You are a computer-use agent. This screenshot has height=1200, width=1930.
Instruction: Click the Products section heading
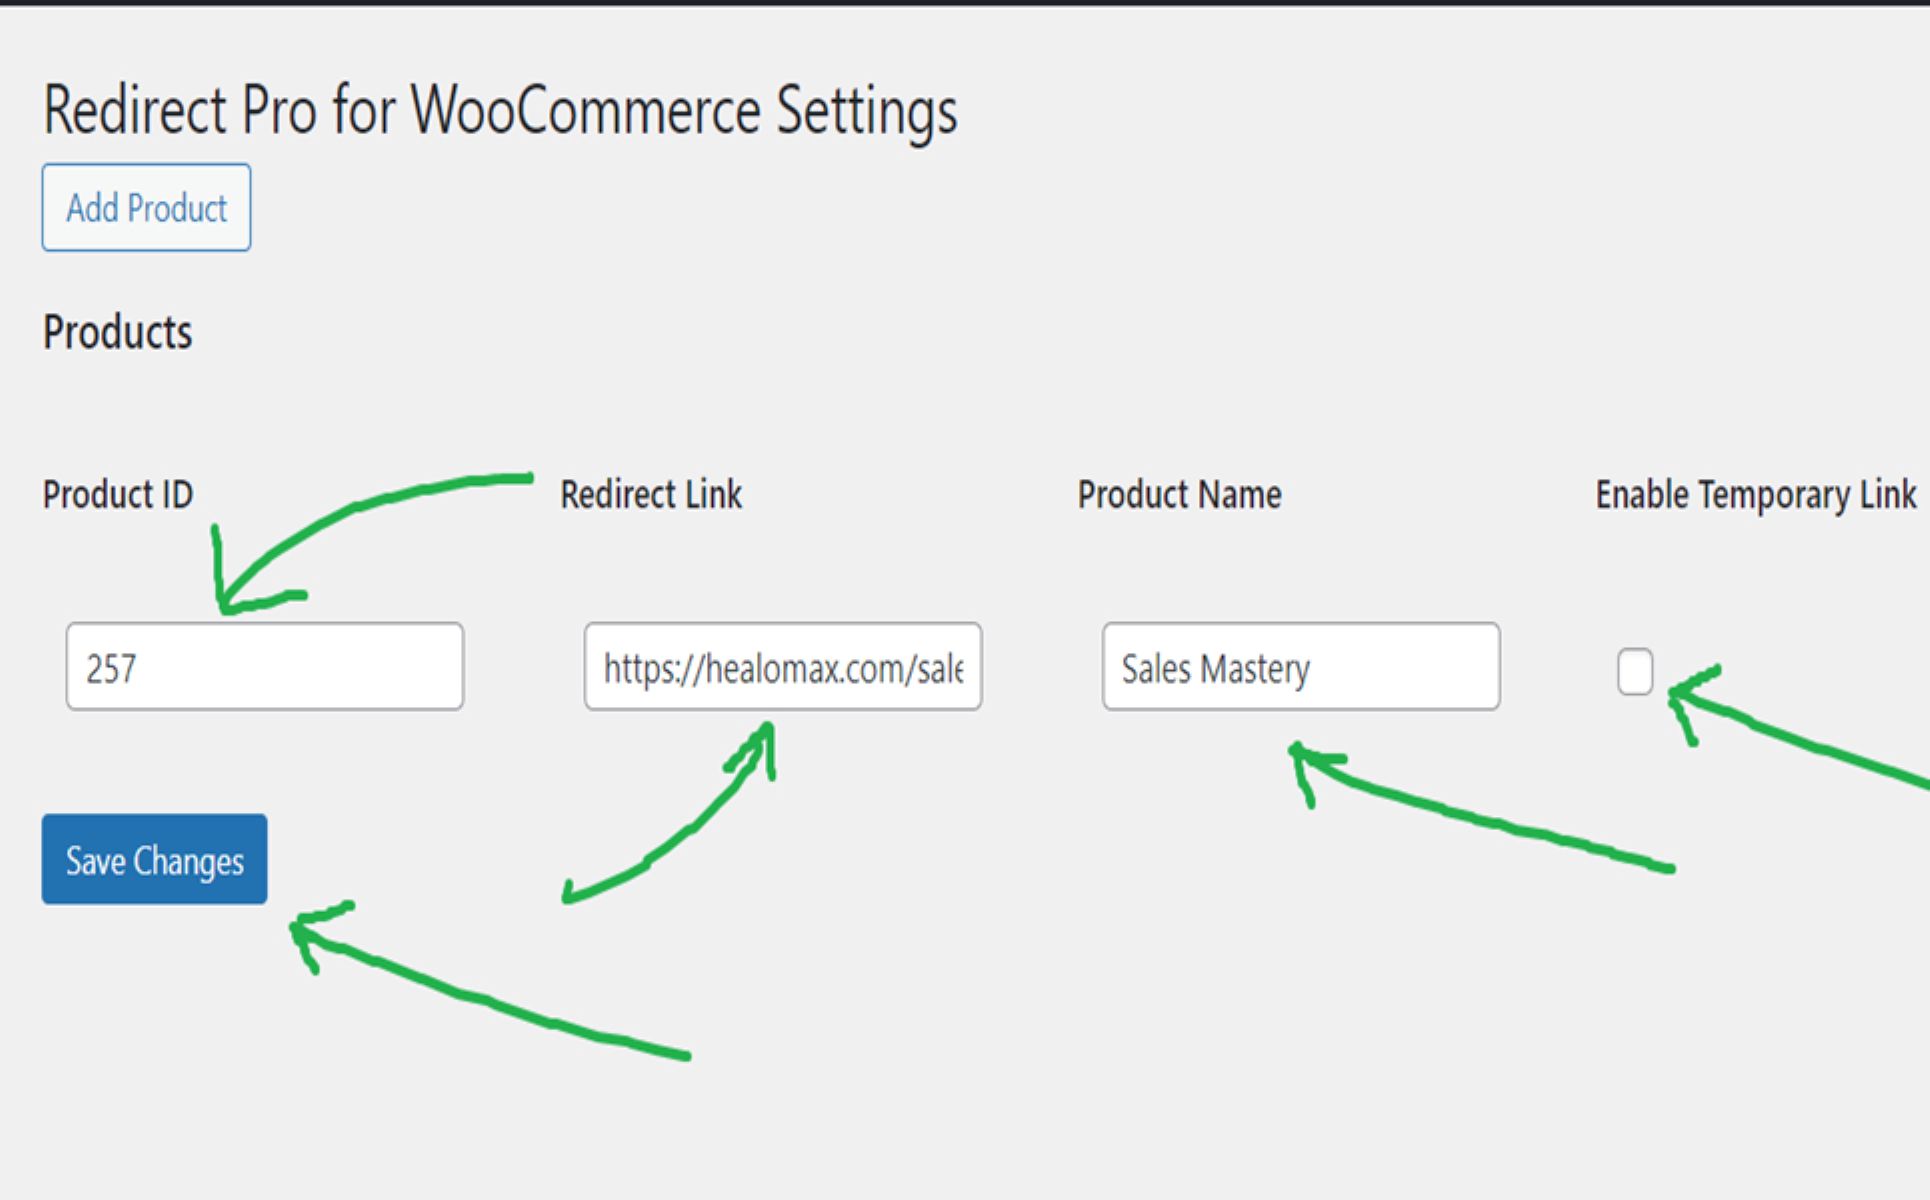pyautogui.click(x=117, y=332)
